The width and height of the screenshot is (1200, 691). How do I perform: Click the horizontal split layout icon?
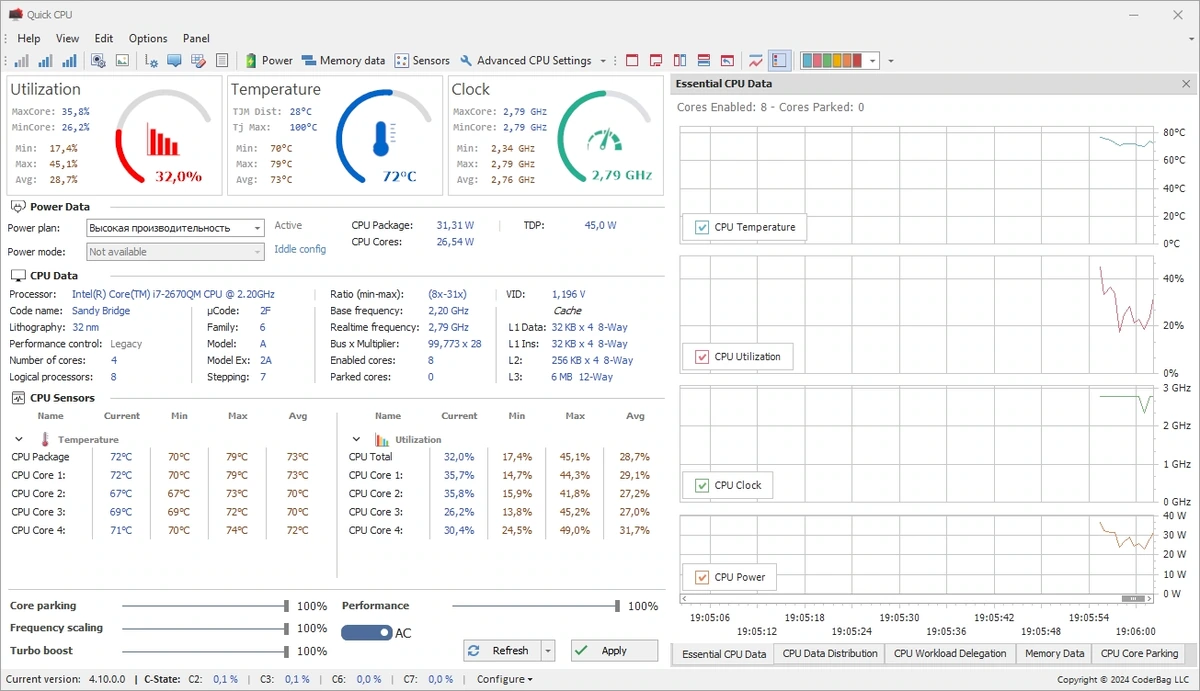(x=704, y=61)
